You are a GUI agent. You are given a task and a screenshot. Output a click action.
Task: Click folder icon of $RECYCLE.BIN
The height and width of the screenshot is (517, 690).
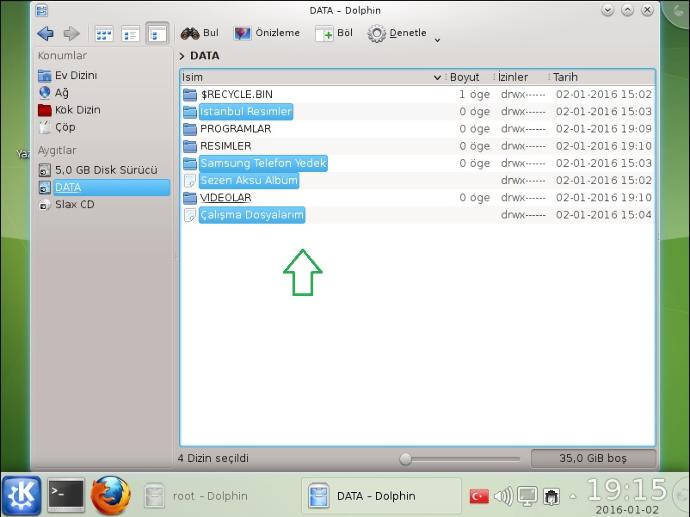[190, 94]
